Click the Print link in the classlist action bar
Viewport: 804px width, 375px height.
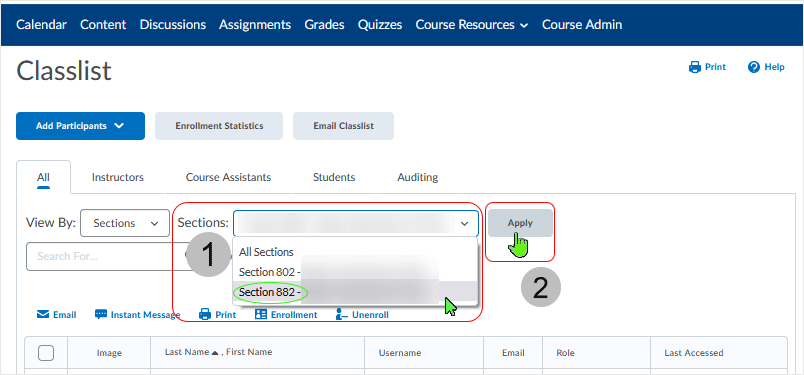click(226, 315)
